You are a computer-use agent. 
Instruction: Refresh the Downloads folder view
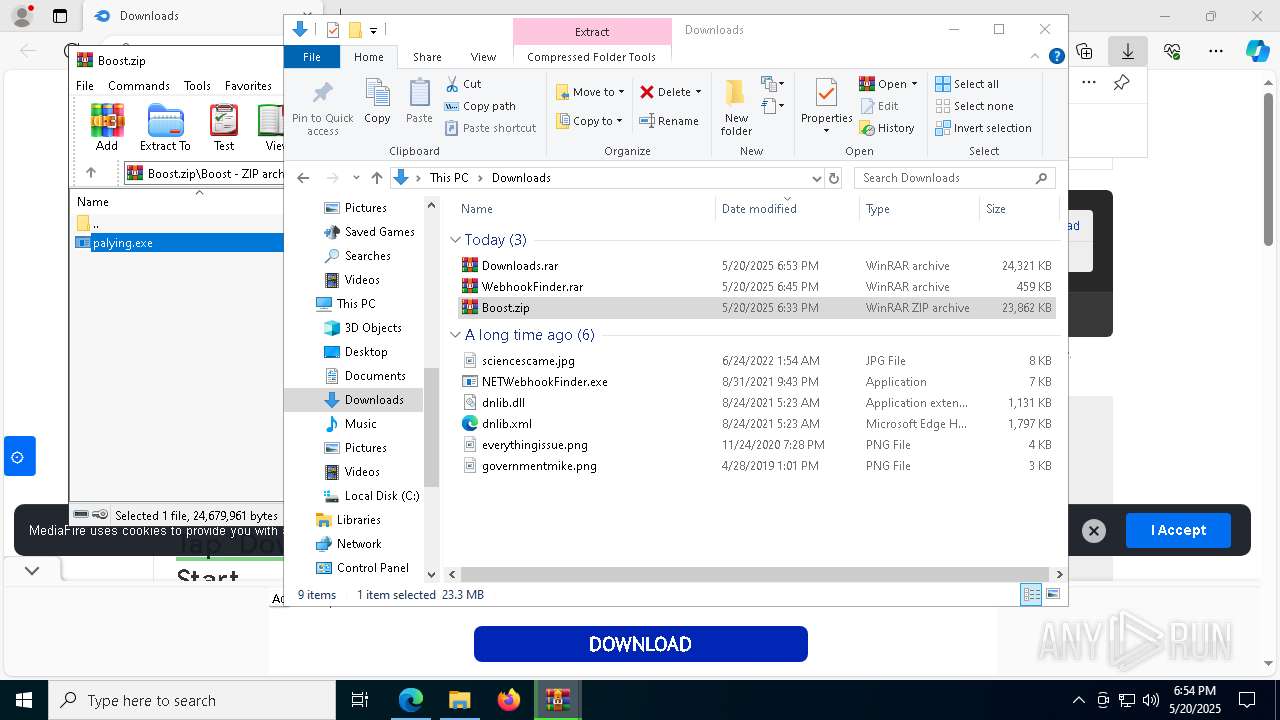[833, 178]
